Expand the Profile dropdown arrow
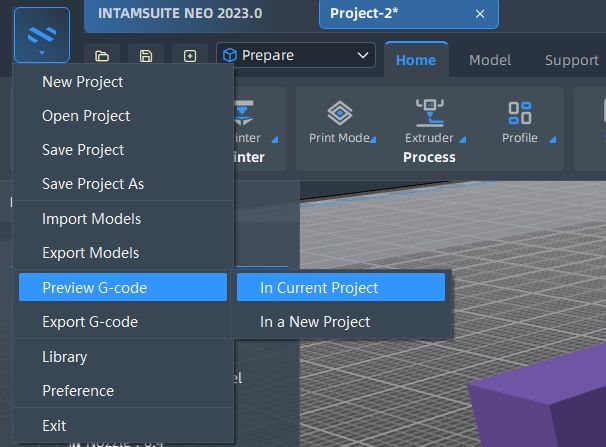This screenshot has width=606, height=447. click(x=553, y=140)
